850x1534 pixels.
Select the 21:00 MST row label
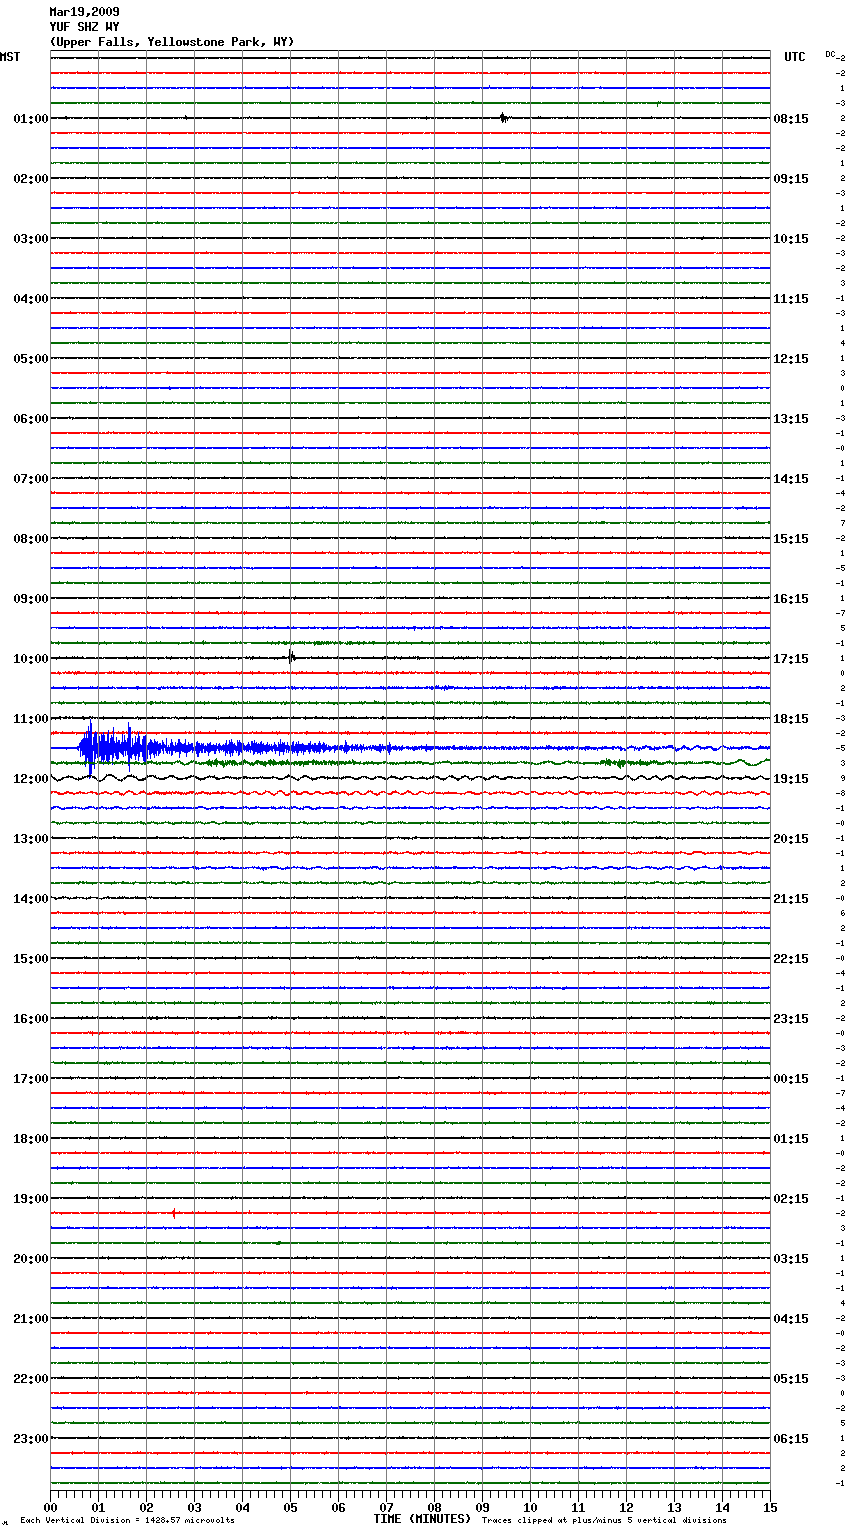[x=31, y=1319]
